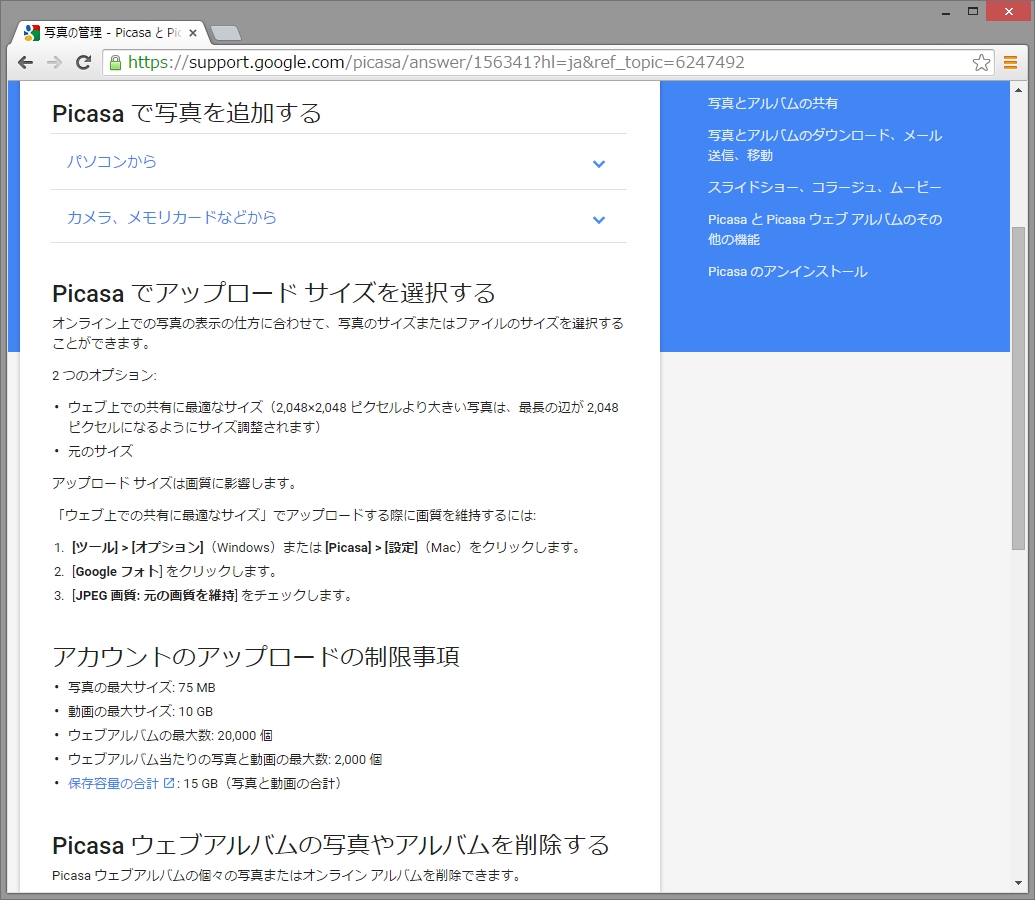Click the vertical scrollbar thumb
1035x900 pixels.
coord(1018,388)
